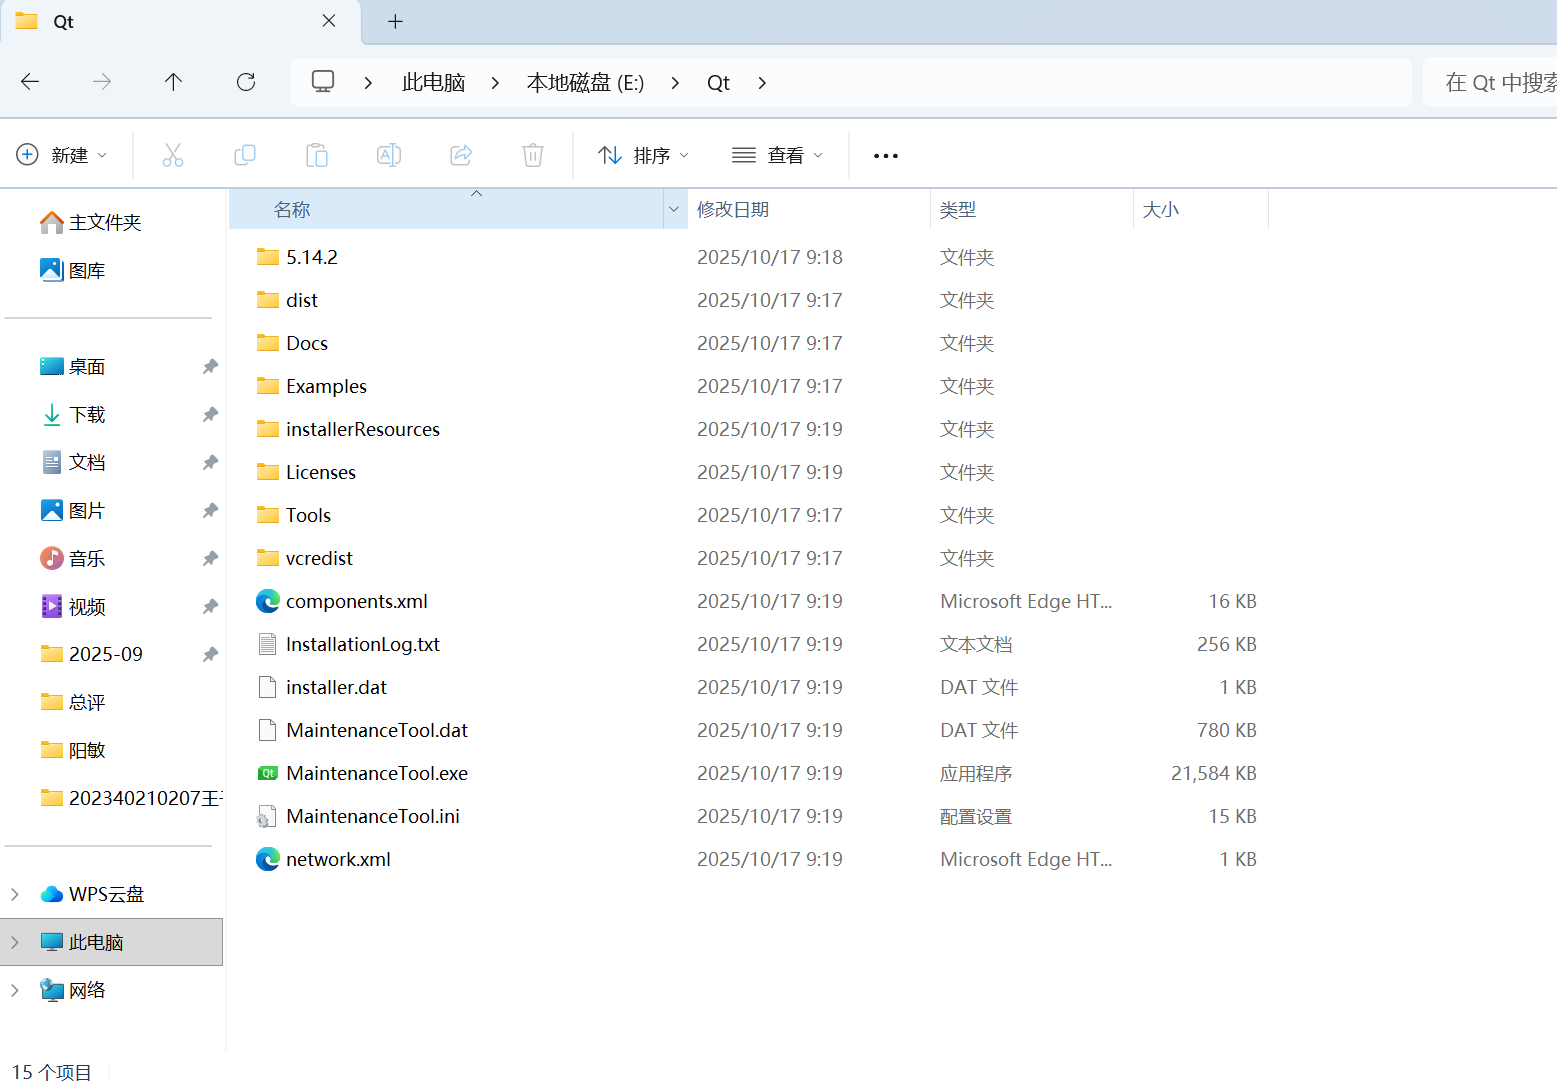1557x1083 pixels.
Task: Click the forward navigation arrow
Action: [102, 82]
